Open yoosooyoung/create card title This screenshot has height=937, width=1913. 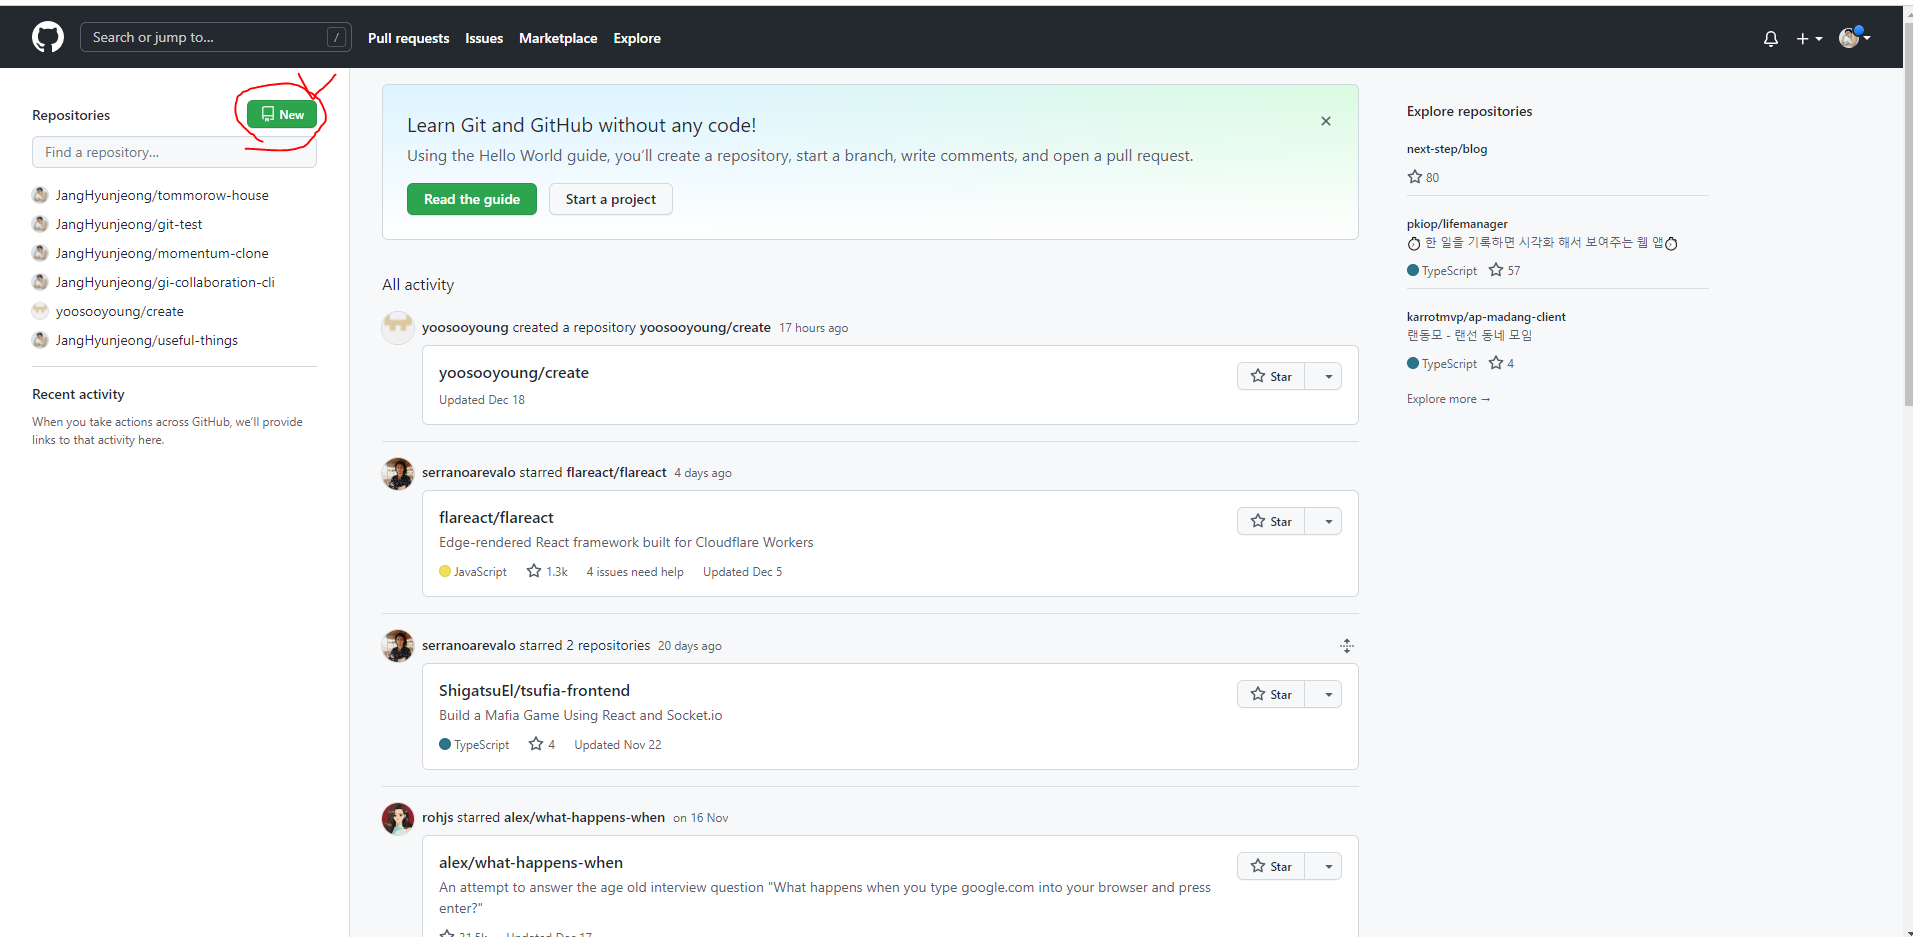coord(514,373)
